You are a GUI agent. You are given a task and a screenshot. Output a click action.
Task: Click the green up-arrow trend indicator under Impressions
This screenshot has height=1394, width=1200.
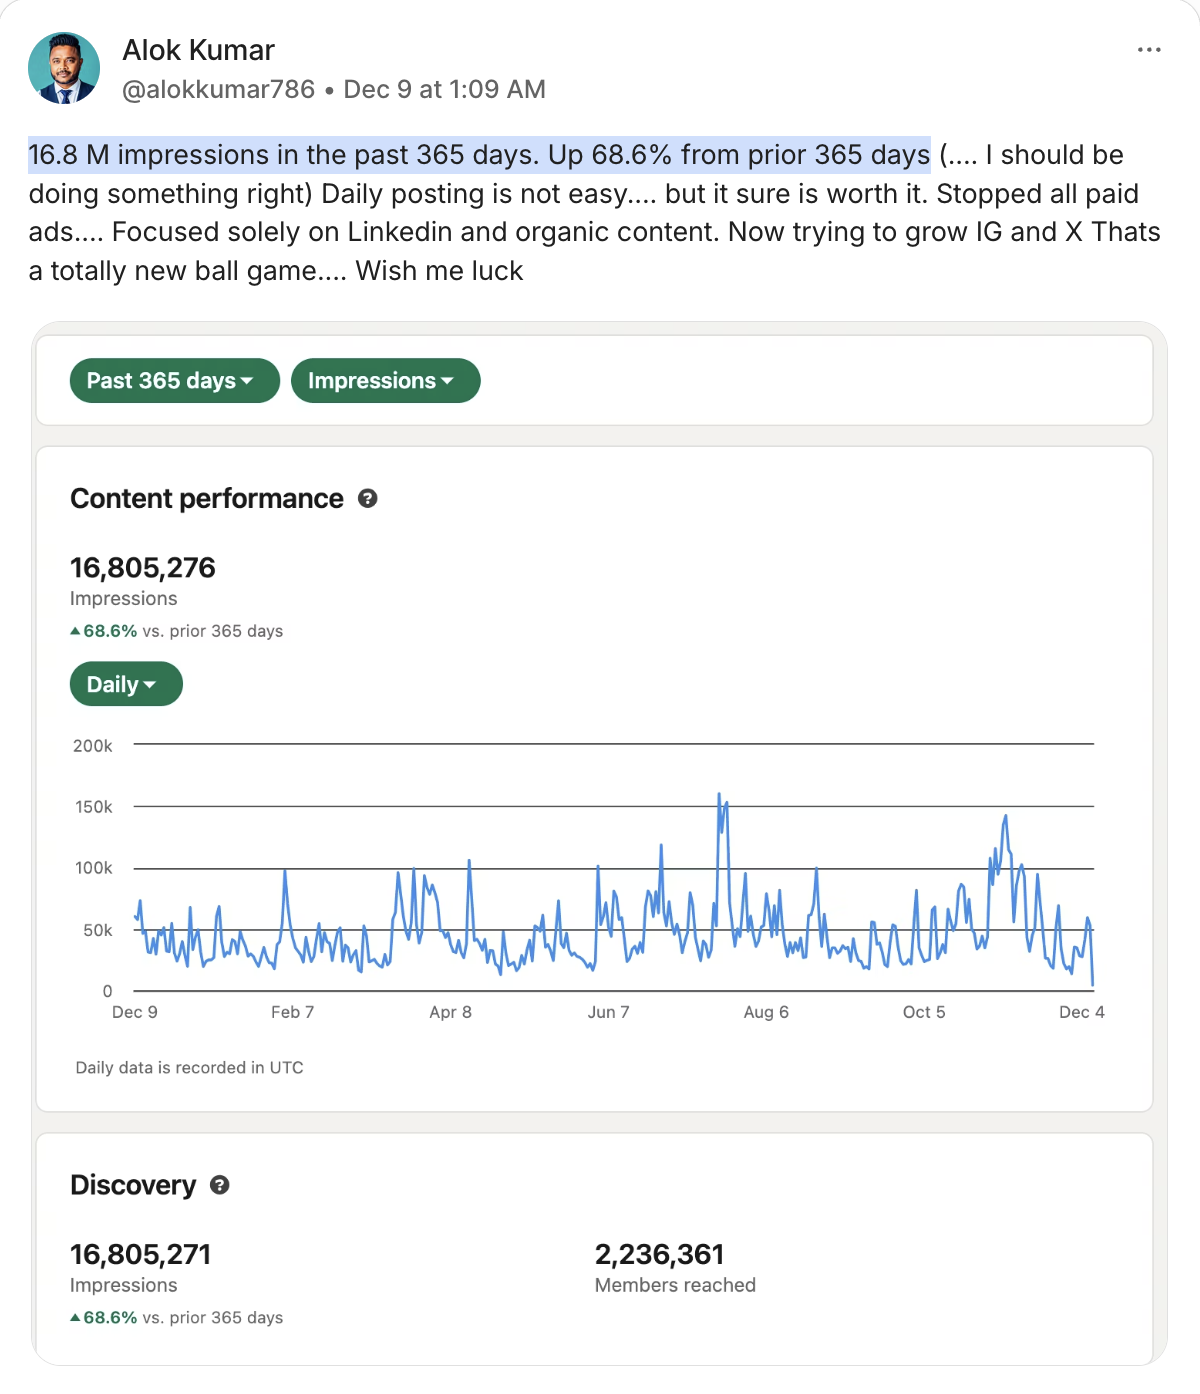(x=74, y=630)
